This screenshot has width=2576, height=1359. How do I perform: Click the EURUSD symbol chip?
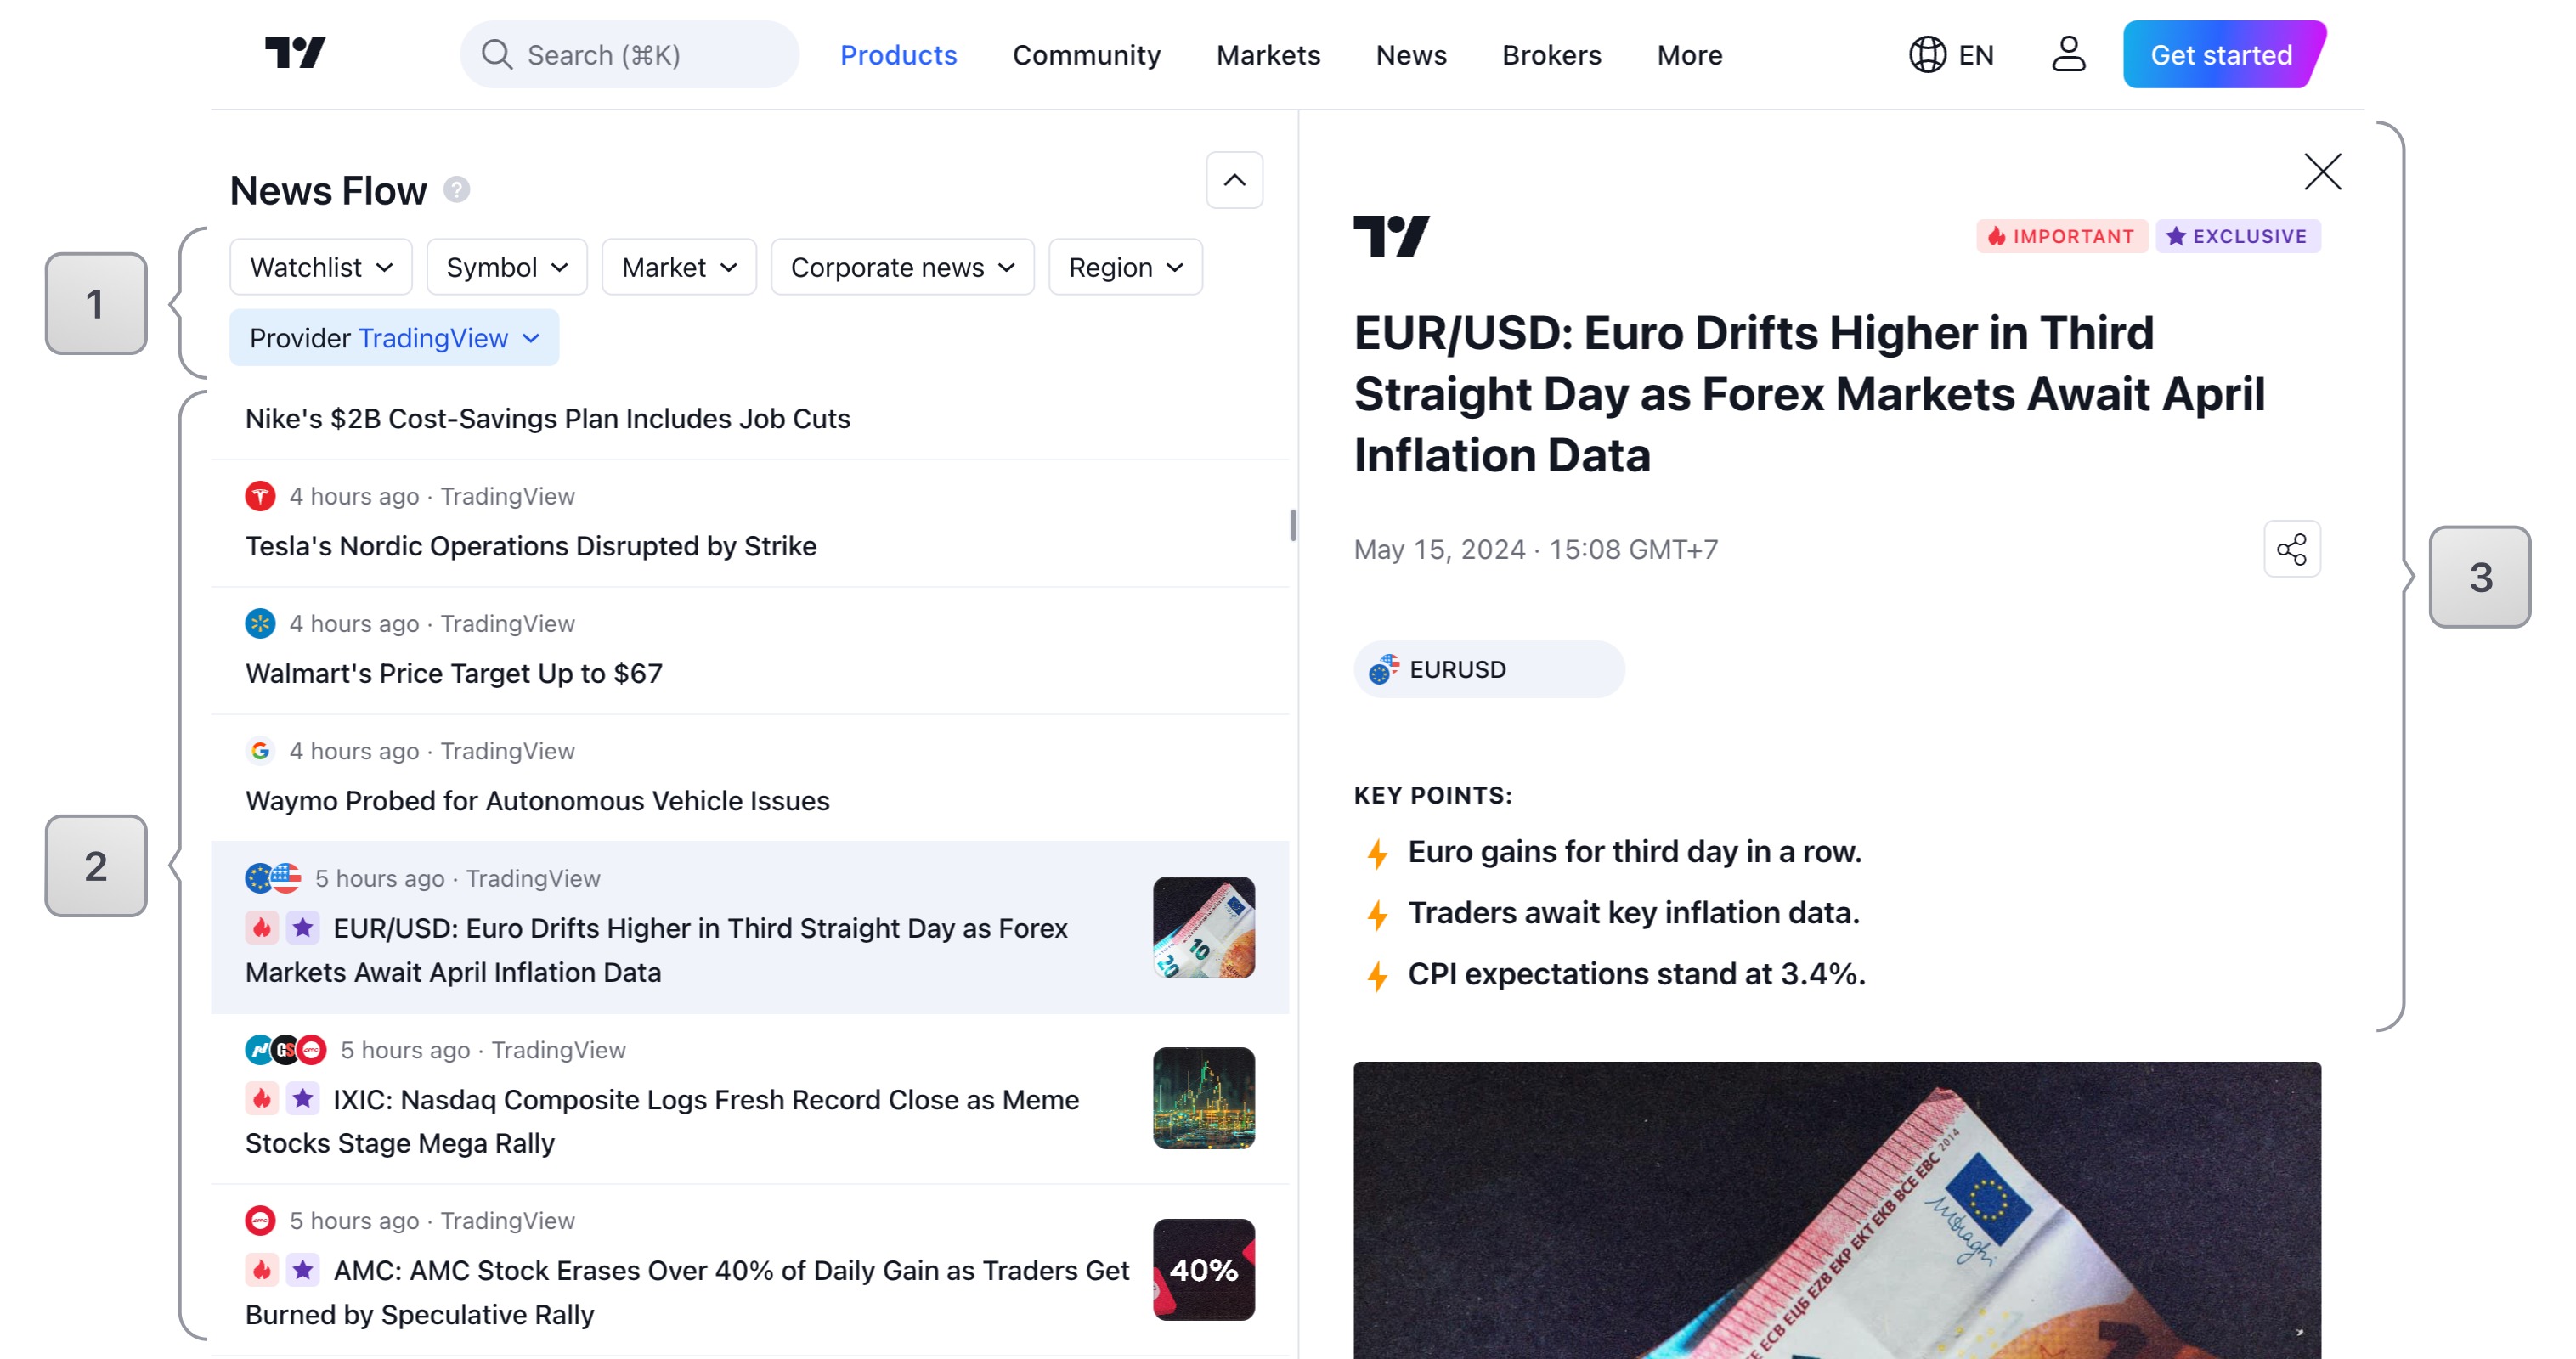(x=1488, y=669)
